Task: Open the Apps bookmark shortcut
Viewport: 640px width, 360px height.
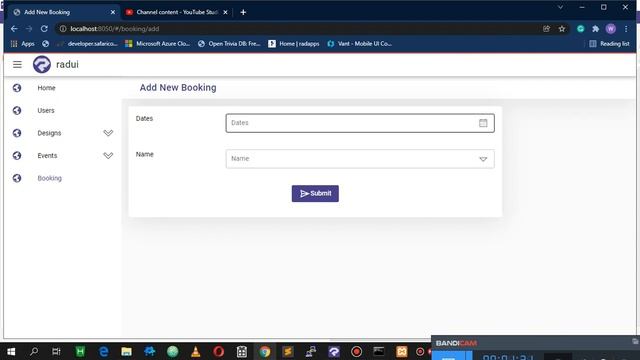Action: point(23,44)
